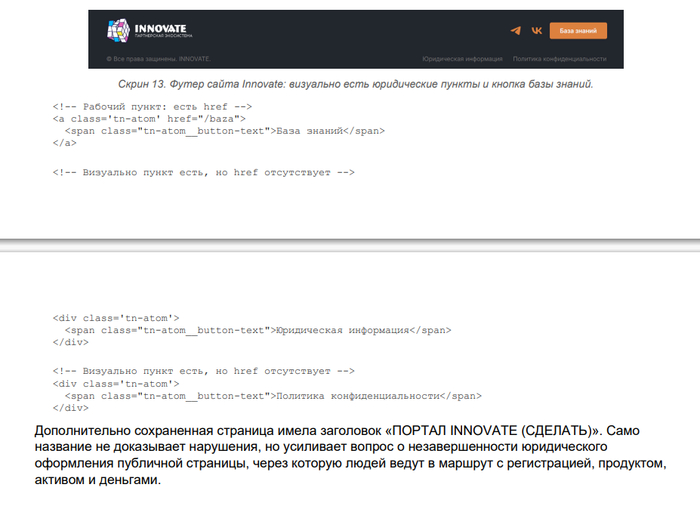
Task: Click the span code line containing «Политика конфиденциальности»
Action: (x=273, y=396)
